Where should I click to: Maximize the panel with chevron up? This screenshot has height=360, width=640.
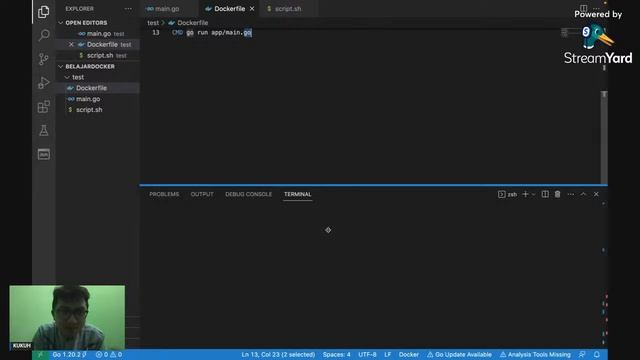[583, 194]
